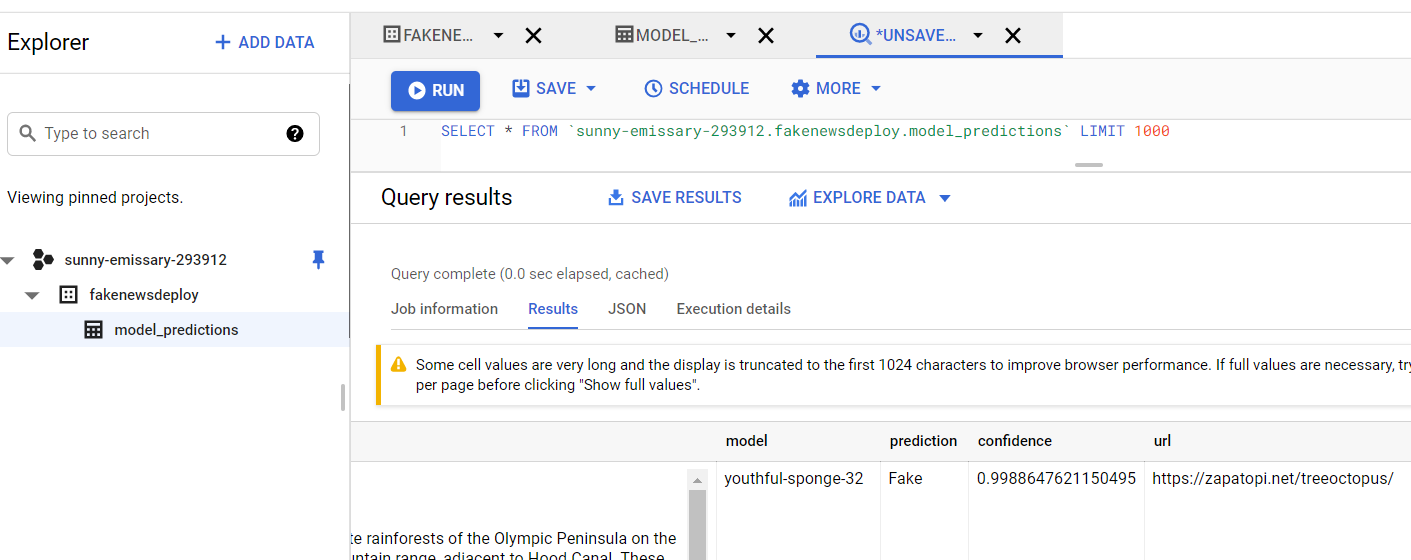1411x560 pixels.
Task: Close the MODEL_... tab
Action: pos(766,35)
